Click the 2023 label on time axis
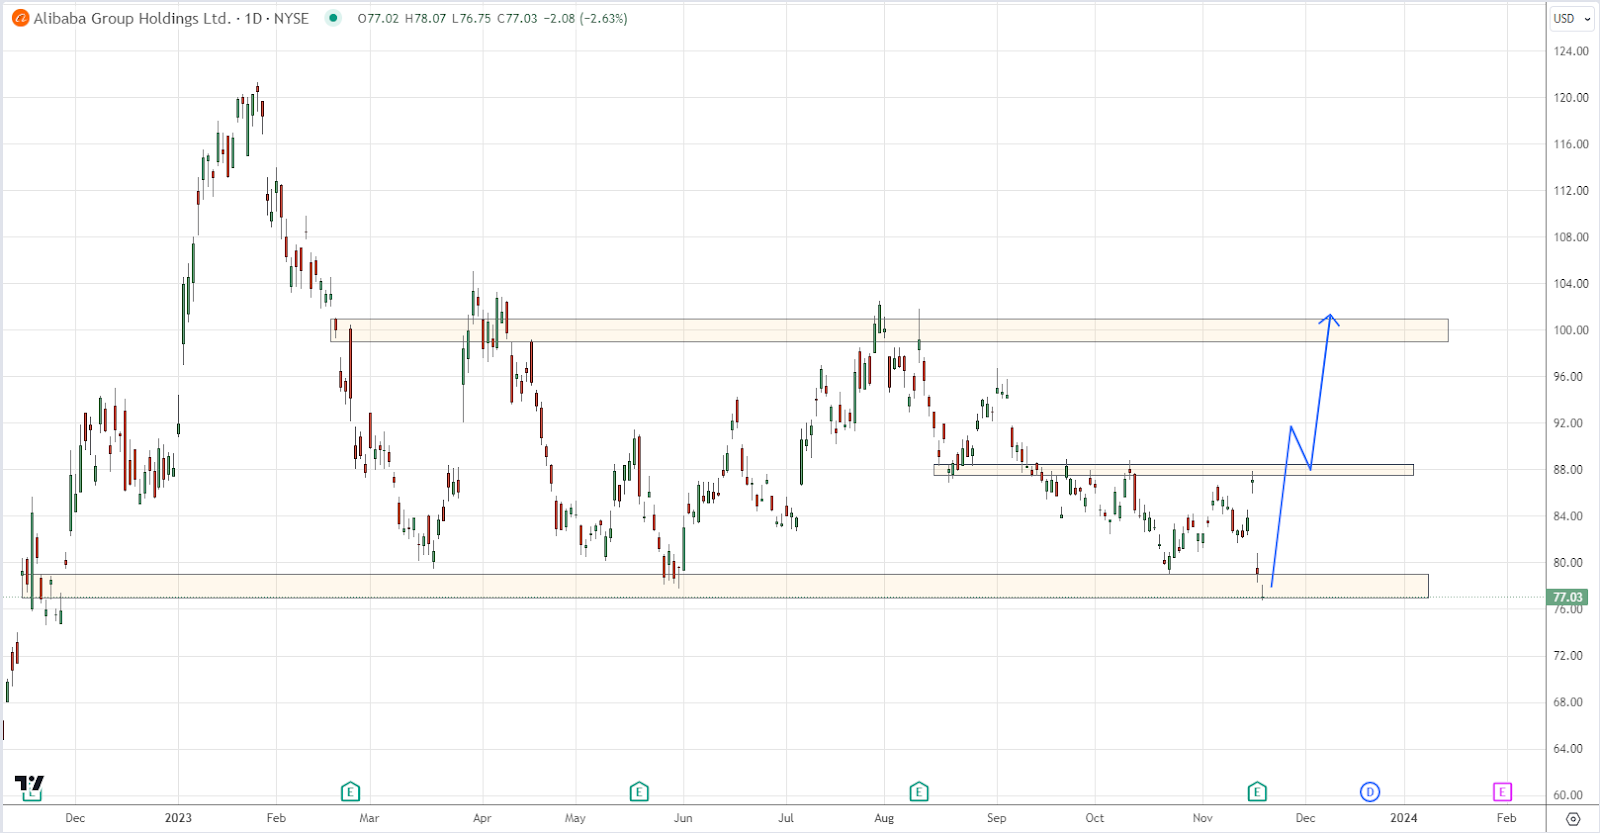The width and height of the screenshot is (1600, 833). click(178, 818)
